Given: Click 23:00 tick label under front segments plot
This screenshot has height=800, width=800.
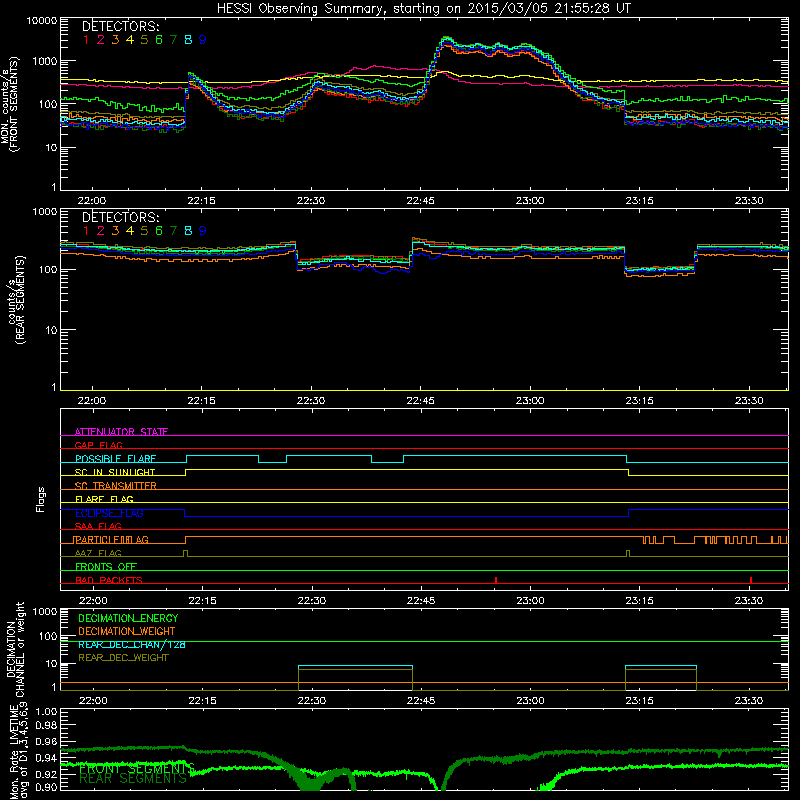Looking at the screenshot, I should (530, 201).
